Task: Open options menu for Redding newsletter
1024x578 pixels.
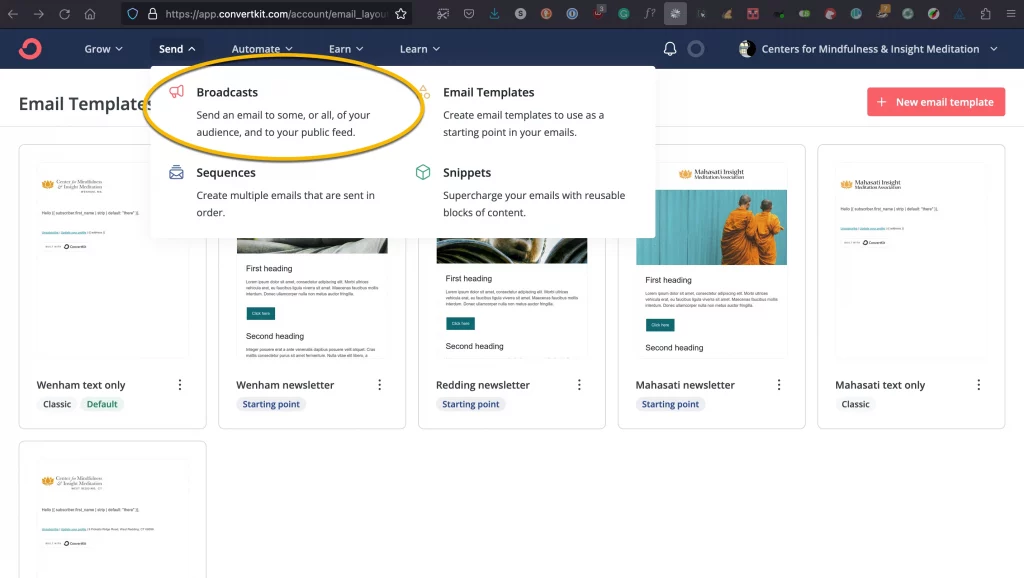Action: click(579, 385)
